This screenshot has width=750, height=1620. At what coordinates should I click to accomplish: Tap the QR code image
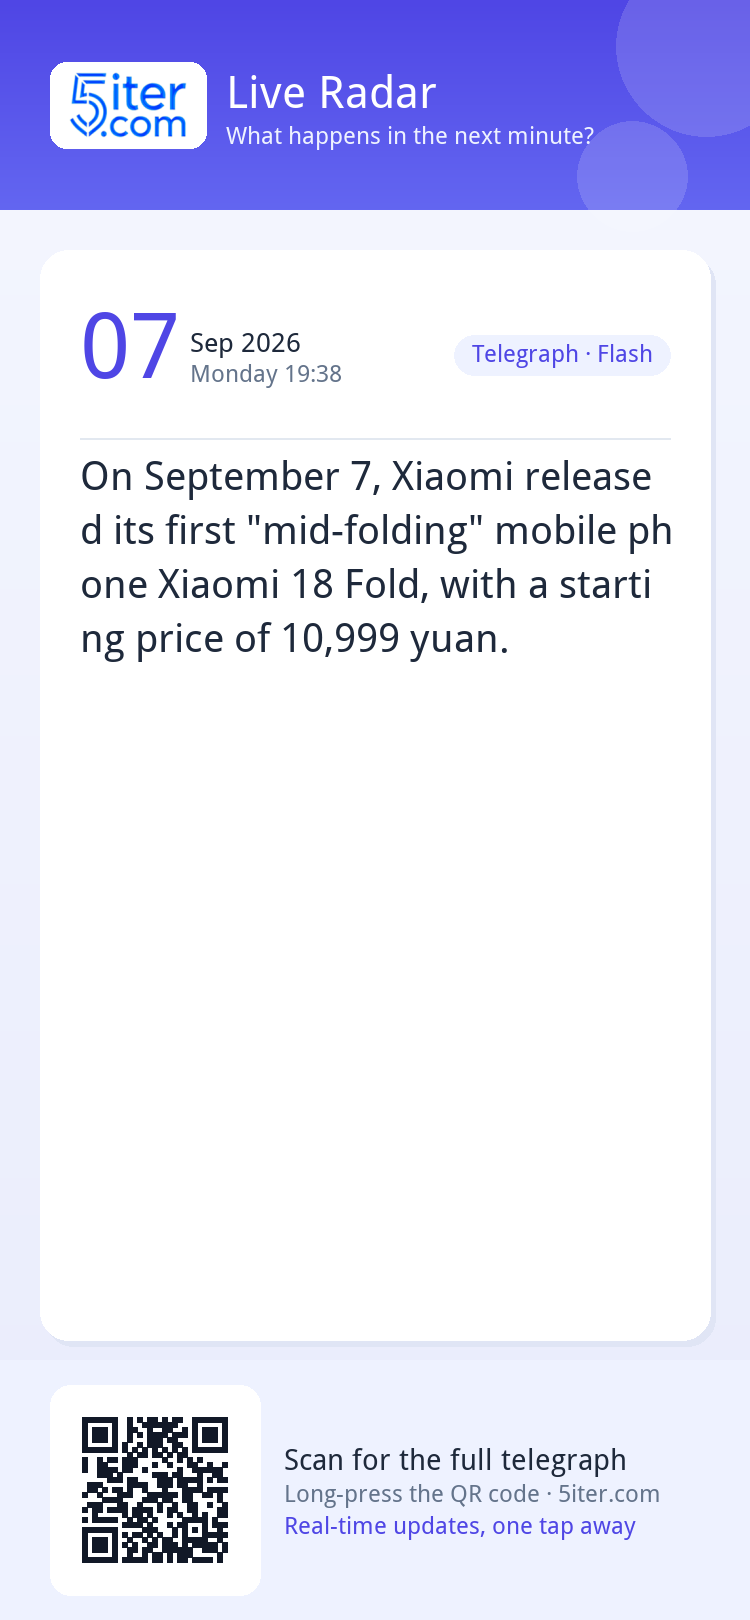click(155, 1490)
